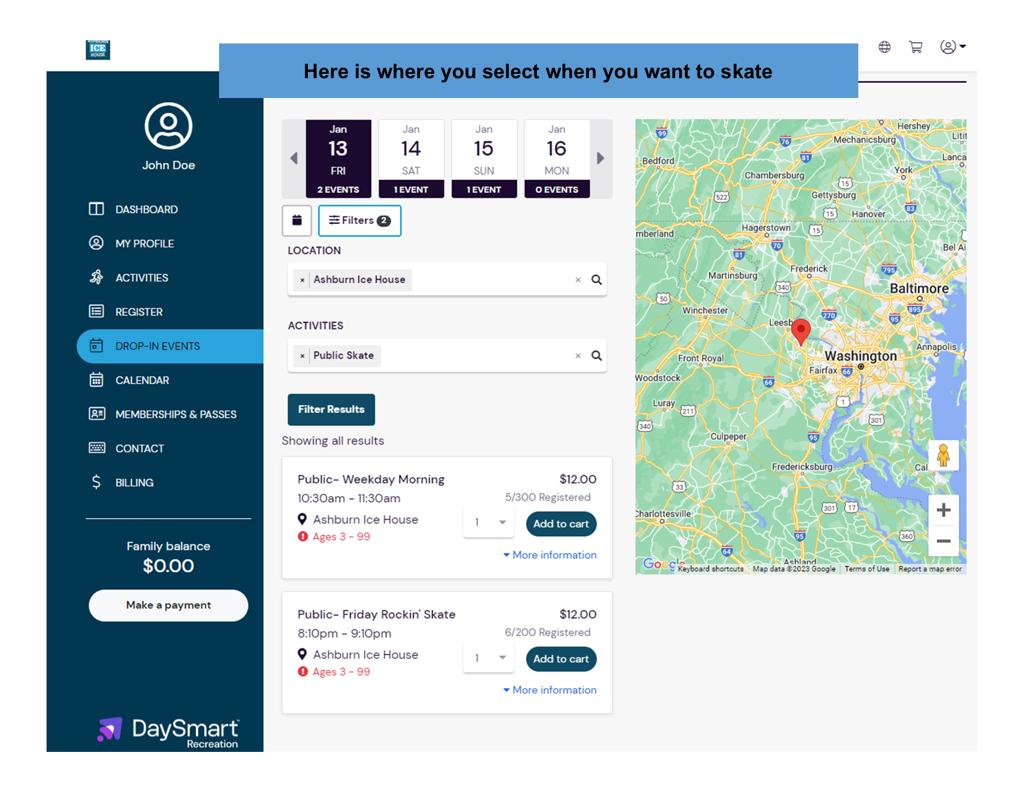The width and height of the screenshot is (1024, 791).
Task: Click the Make a payment button
Action: (168, 605)
